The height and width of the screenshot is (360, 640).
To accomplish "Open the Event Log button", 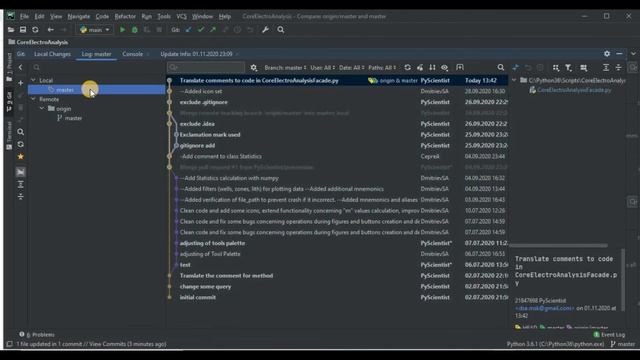I will [x=609, y=335].
